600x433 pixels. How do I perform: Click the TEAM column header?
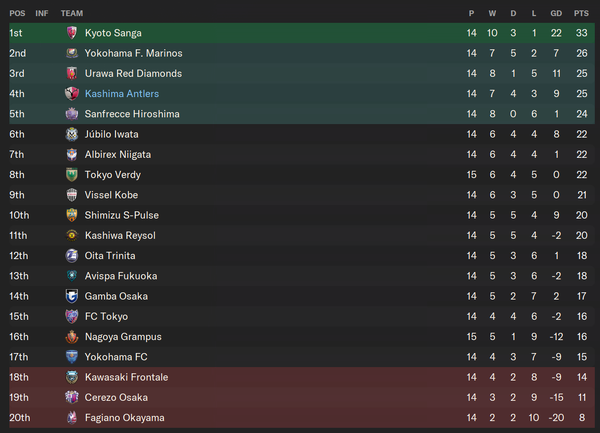click(x=72, y=13)
